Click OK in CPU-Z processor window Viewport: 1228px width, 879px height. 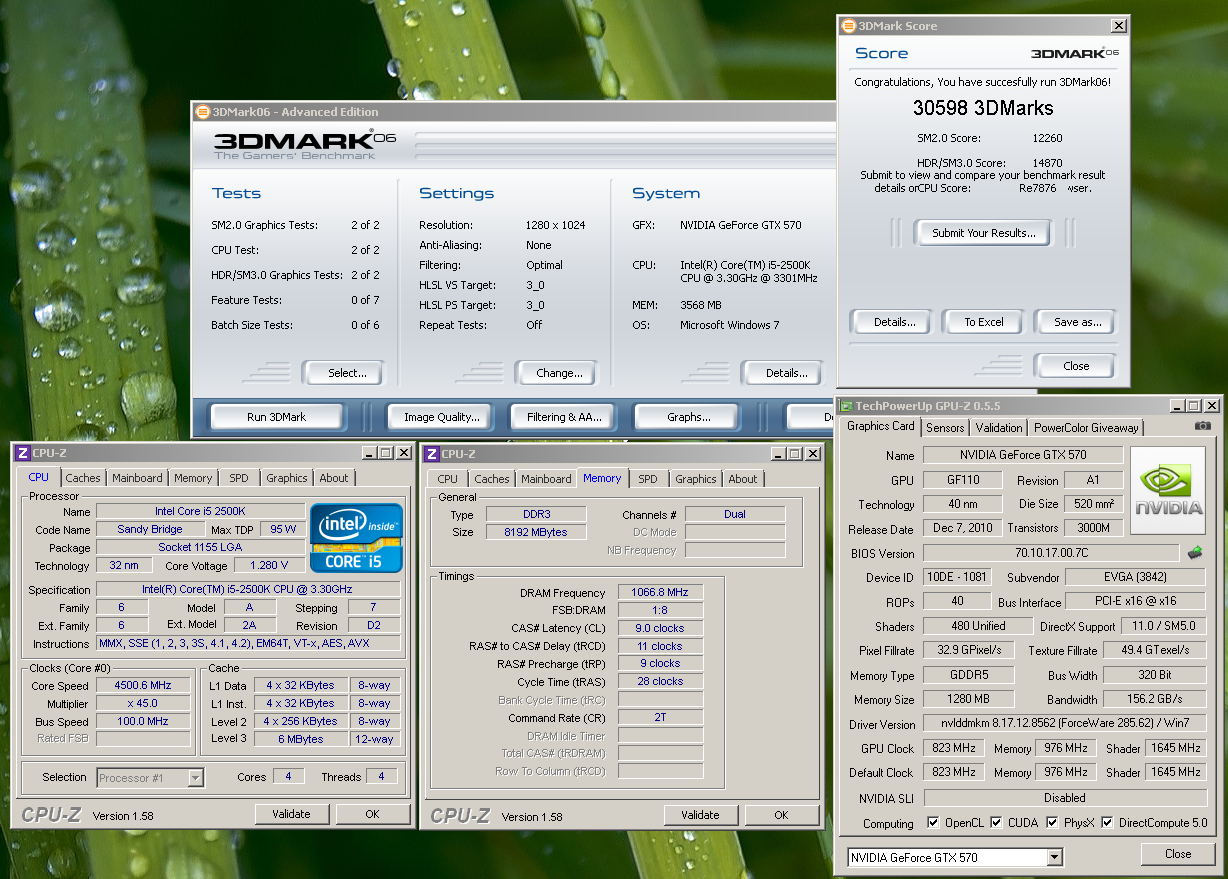(x=372, y=814)
